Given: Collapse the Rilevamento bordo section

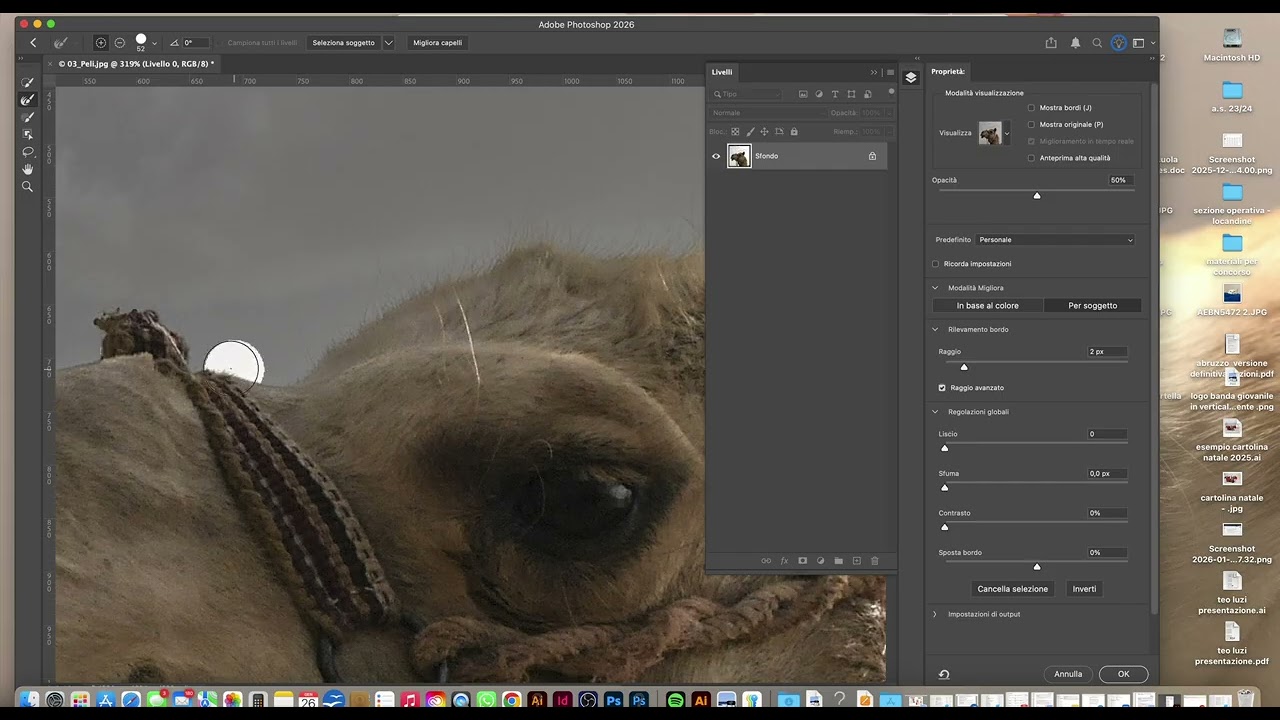Looking at the screenshot, I should coord(936,329).
